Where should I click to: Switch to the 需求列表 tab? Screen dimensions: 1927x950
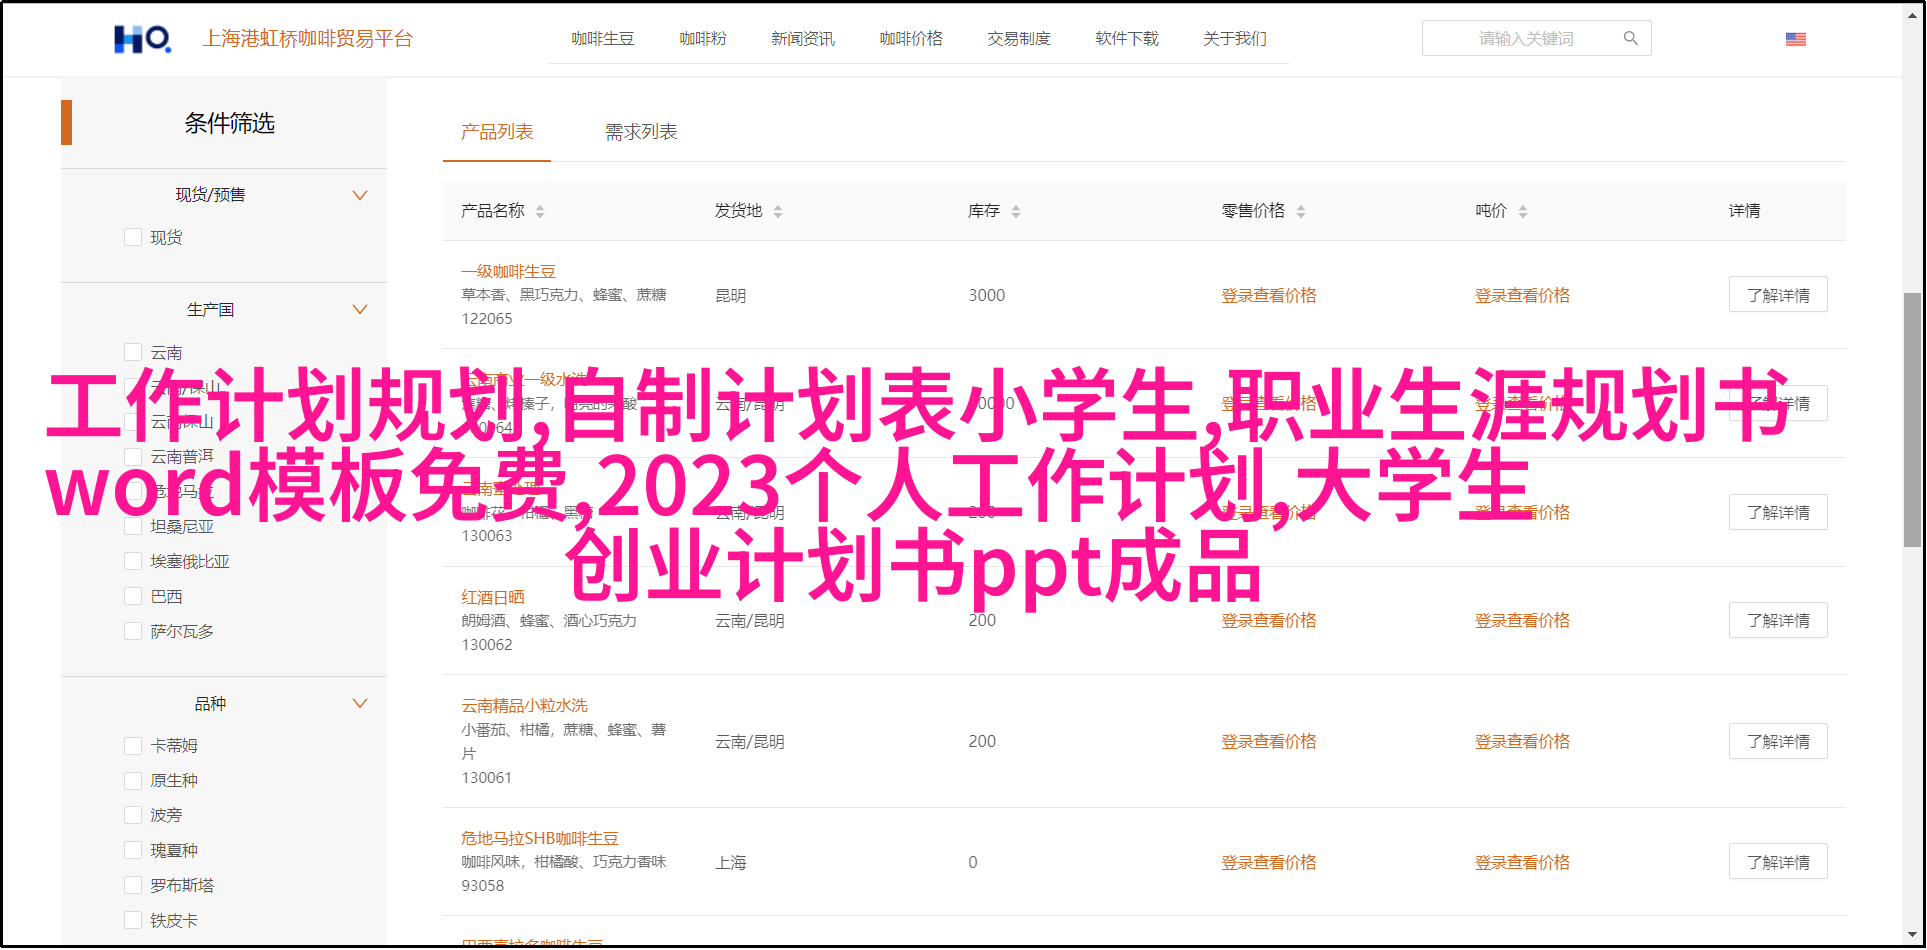coord(641,132)
